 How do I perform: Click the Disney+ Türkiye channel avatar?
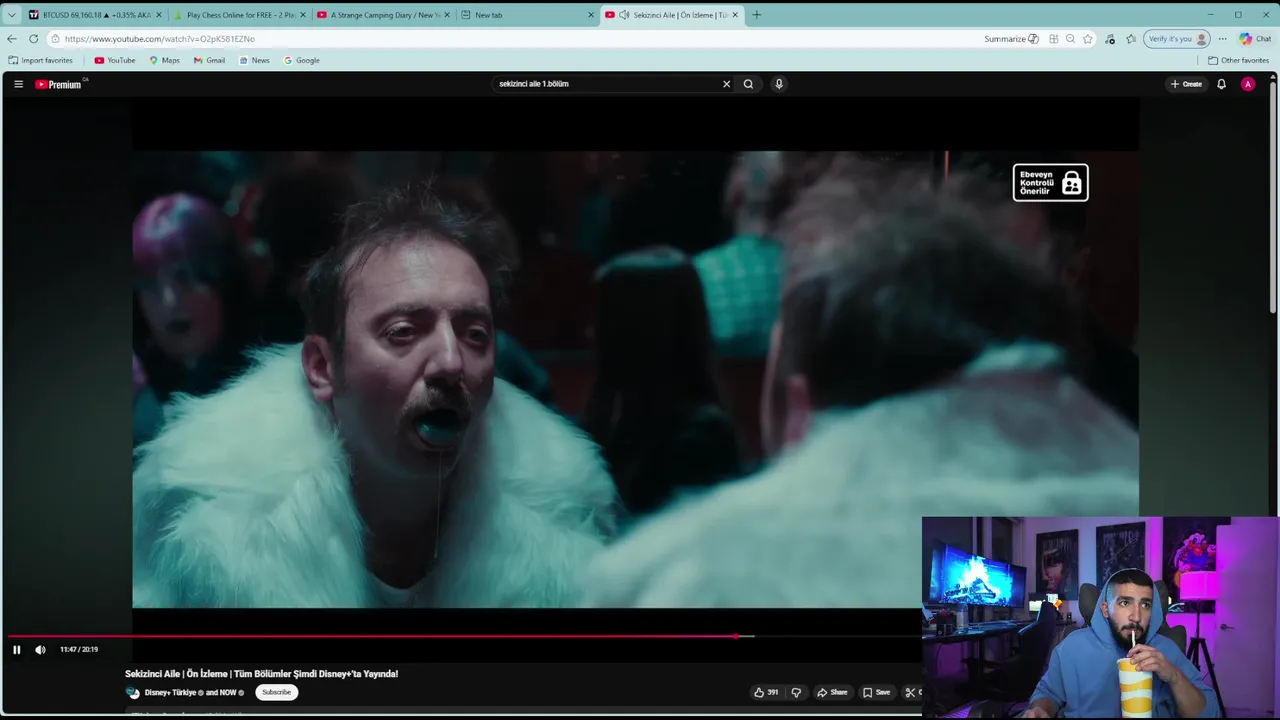pos(132,692)
